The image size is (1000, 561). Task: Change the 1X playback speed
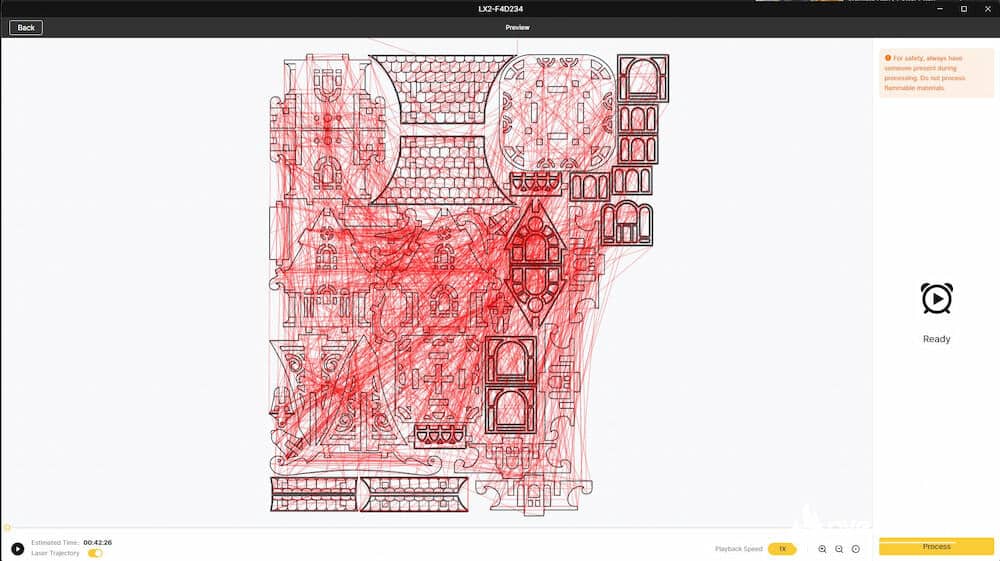pyautogui.click(x=782, y=549)
